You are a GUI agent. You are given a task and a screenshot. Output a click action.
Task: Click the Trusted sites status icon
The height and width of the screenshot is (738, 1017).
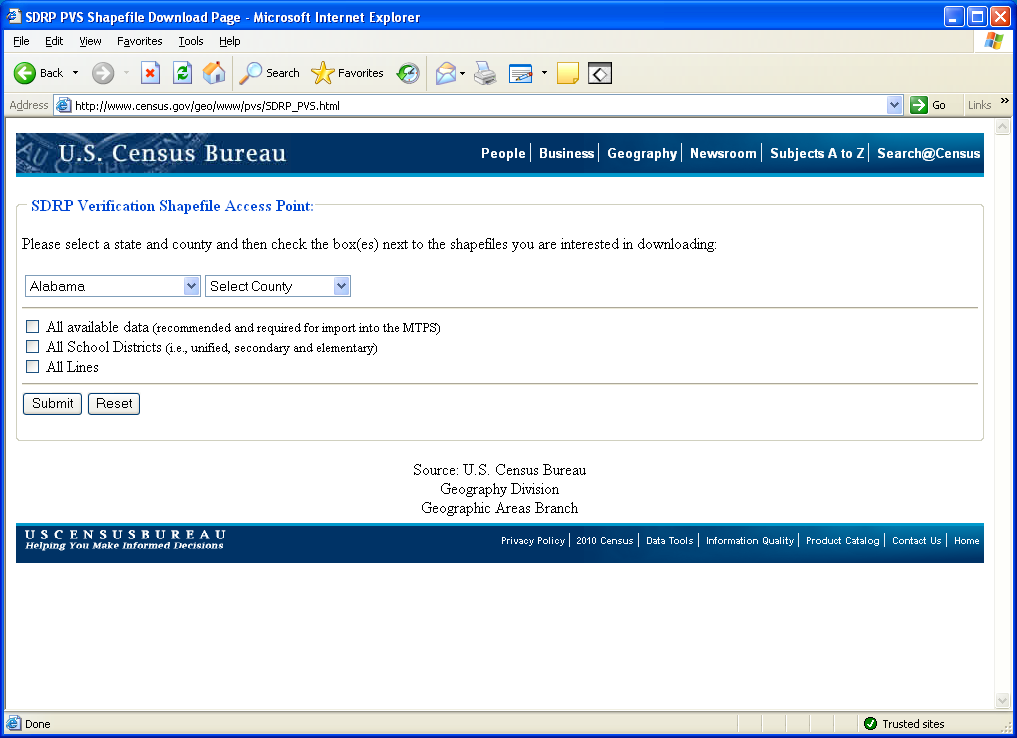(x=870, y=724)
